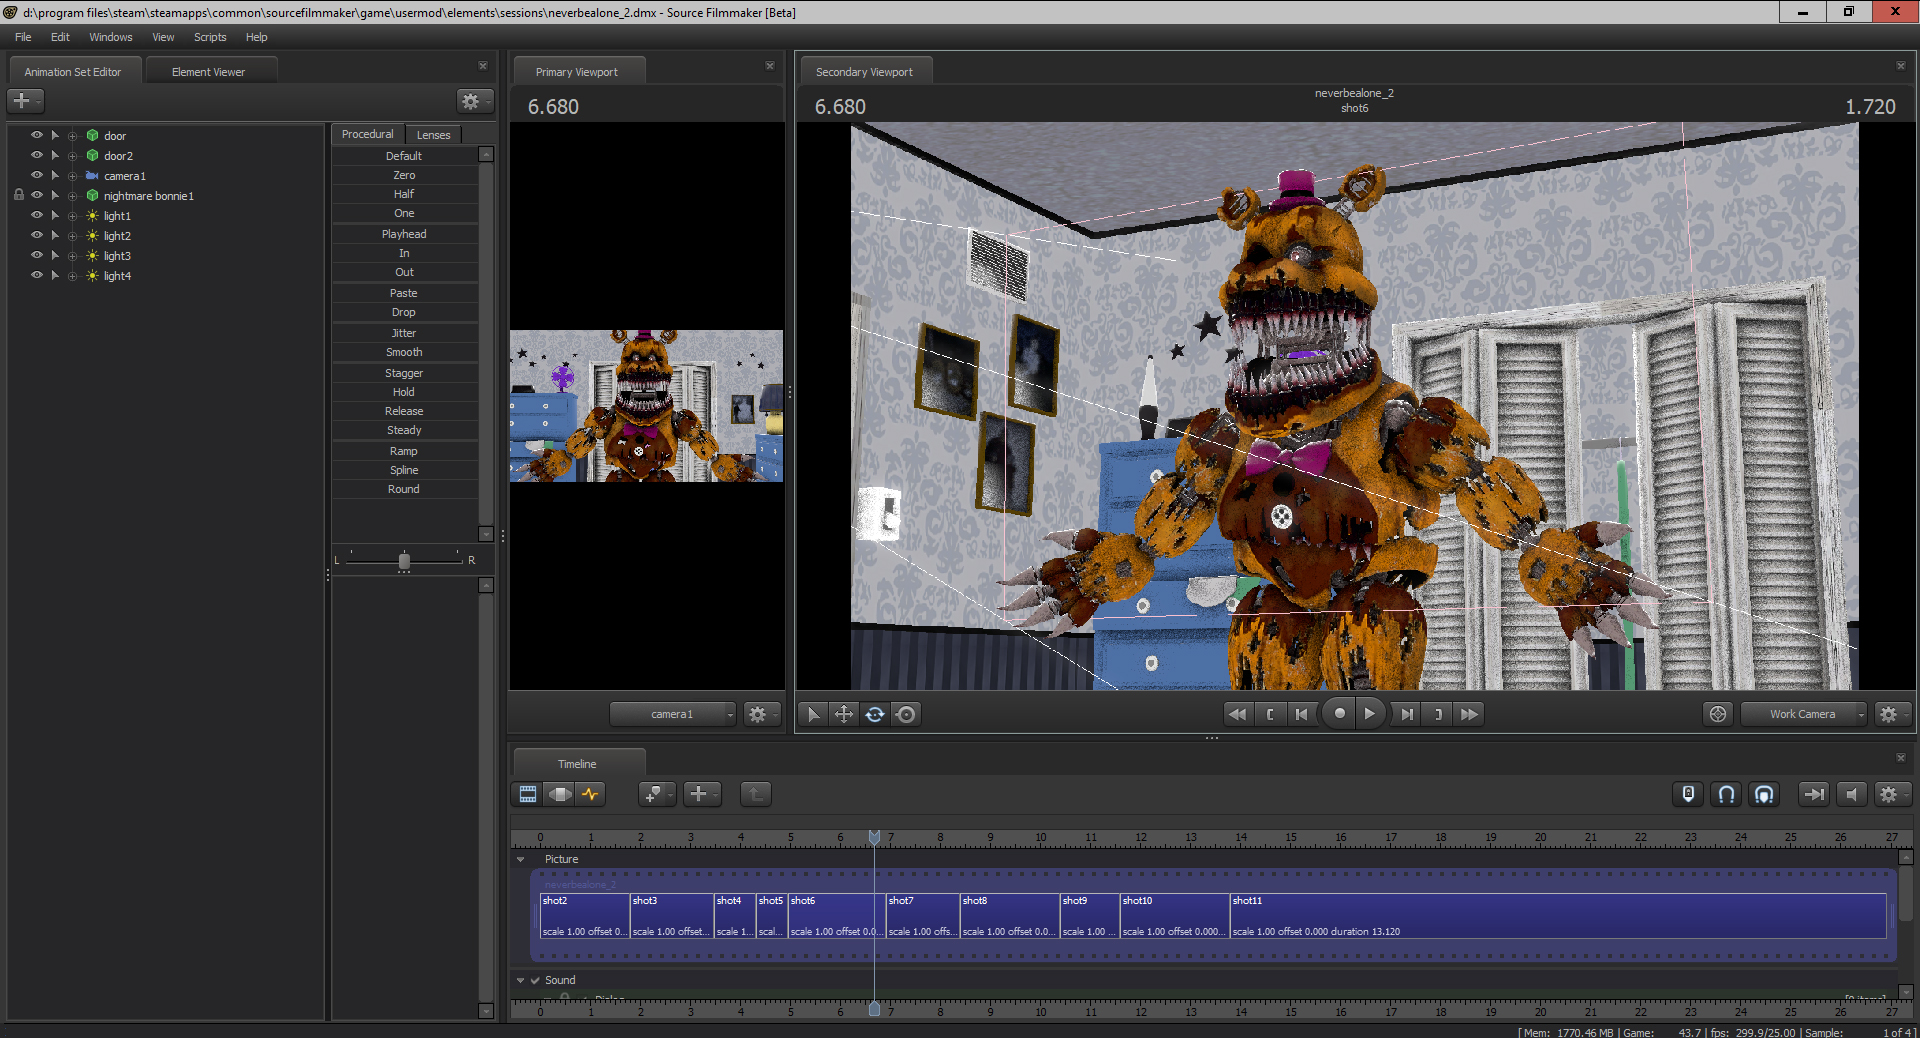The width and height of the screenshot is (1920, 1038).
Task: Hide light3 in the list
Action: click(x=37, y=255)
